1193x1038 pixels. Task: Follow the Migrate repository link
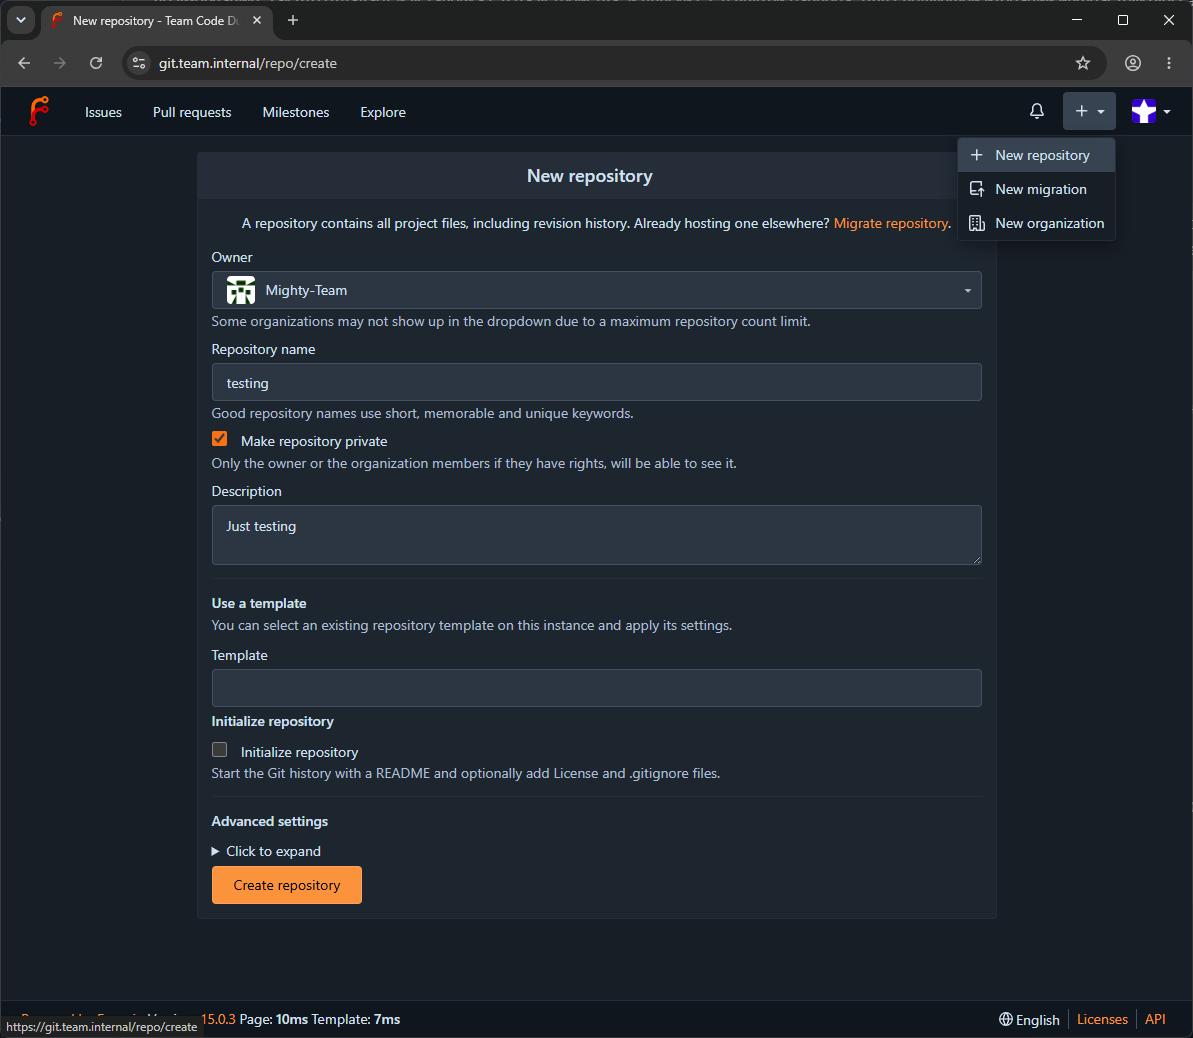(890, 223)
